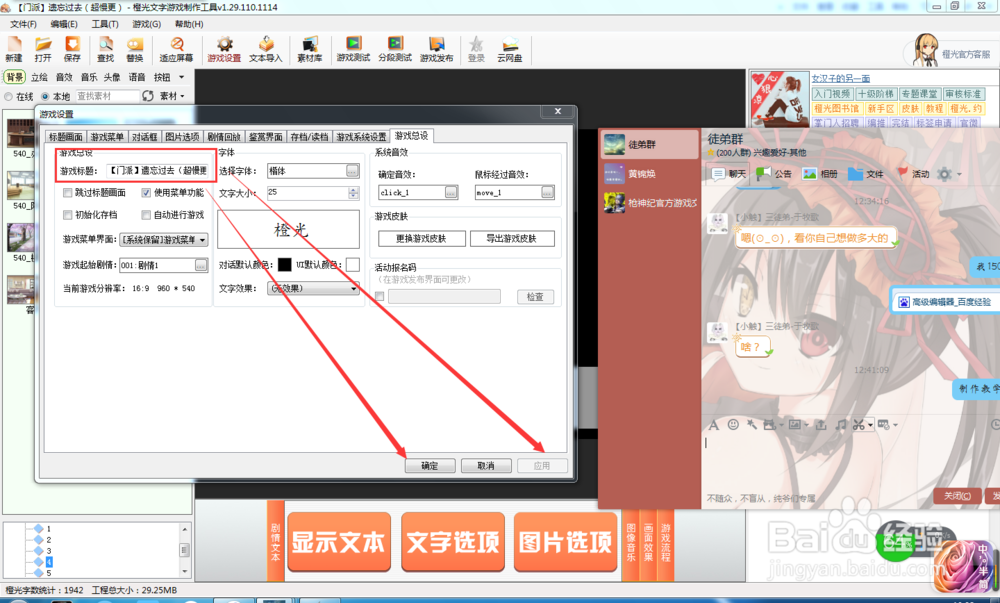Image resolution: width=1000 pixels, height=603 pixels.
Task: Click the 适应屏幕 fit screen icon
Action: point(174,48)
